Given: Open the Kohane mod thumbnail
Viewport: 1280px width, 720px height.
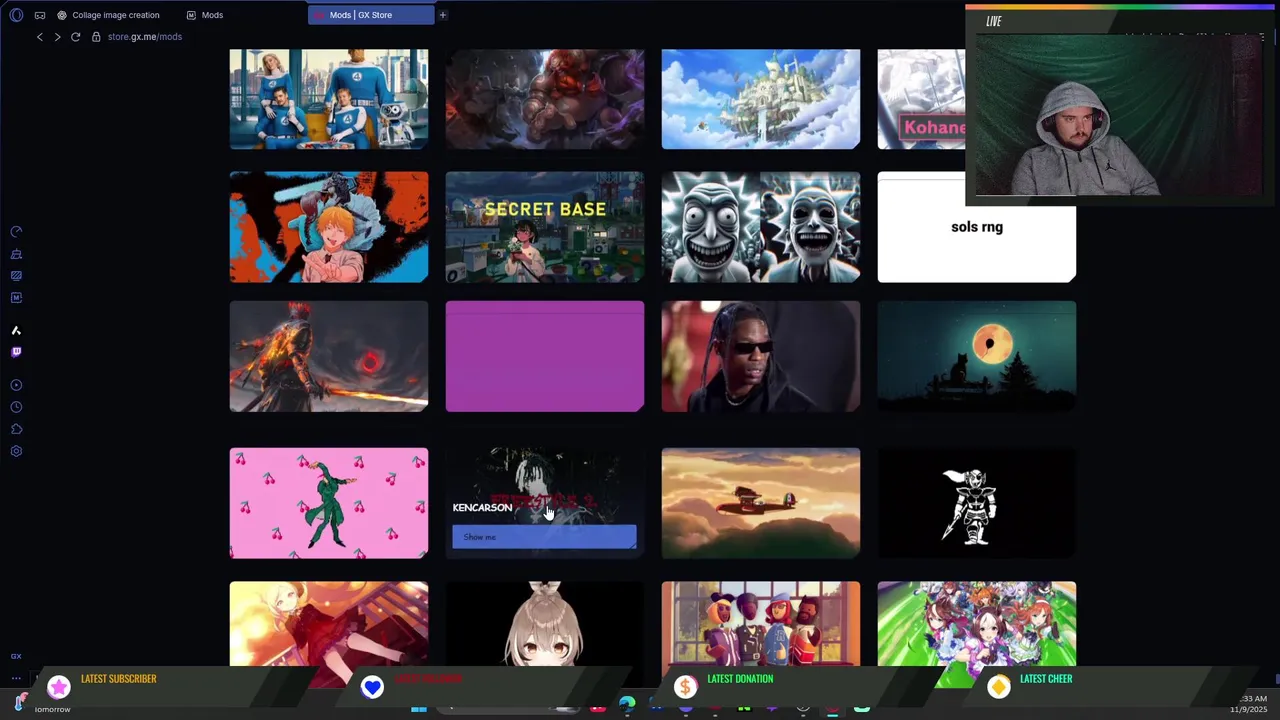Looking at the screenshot, I should (921, 99).
